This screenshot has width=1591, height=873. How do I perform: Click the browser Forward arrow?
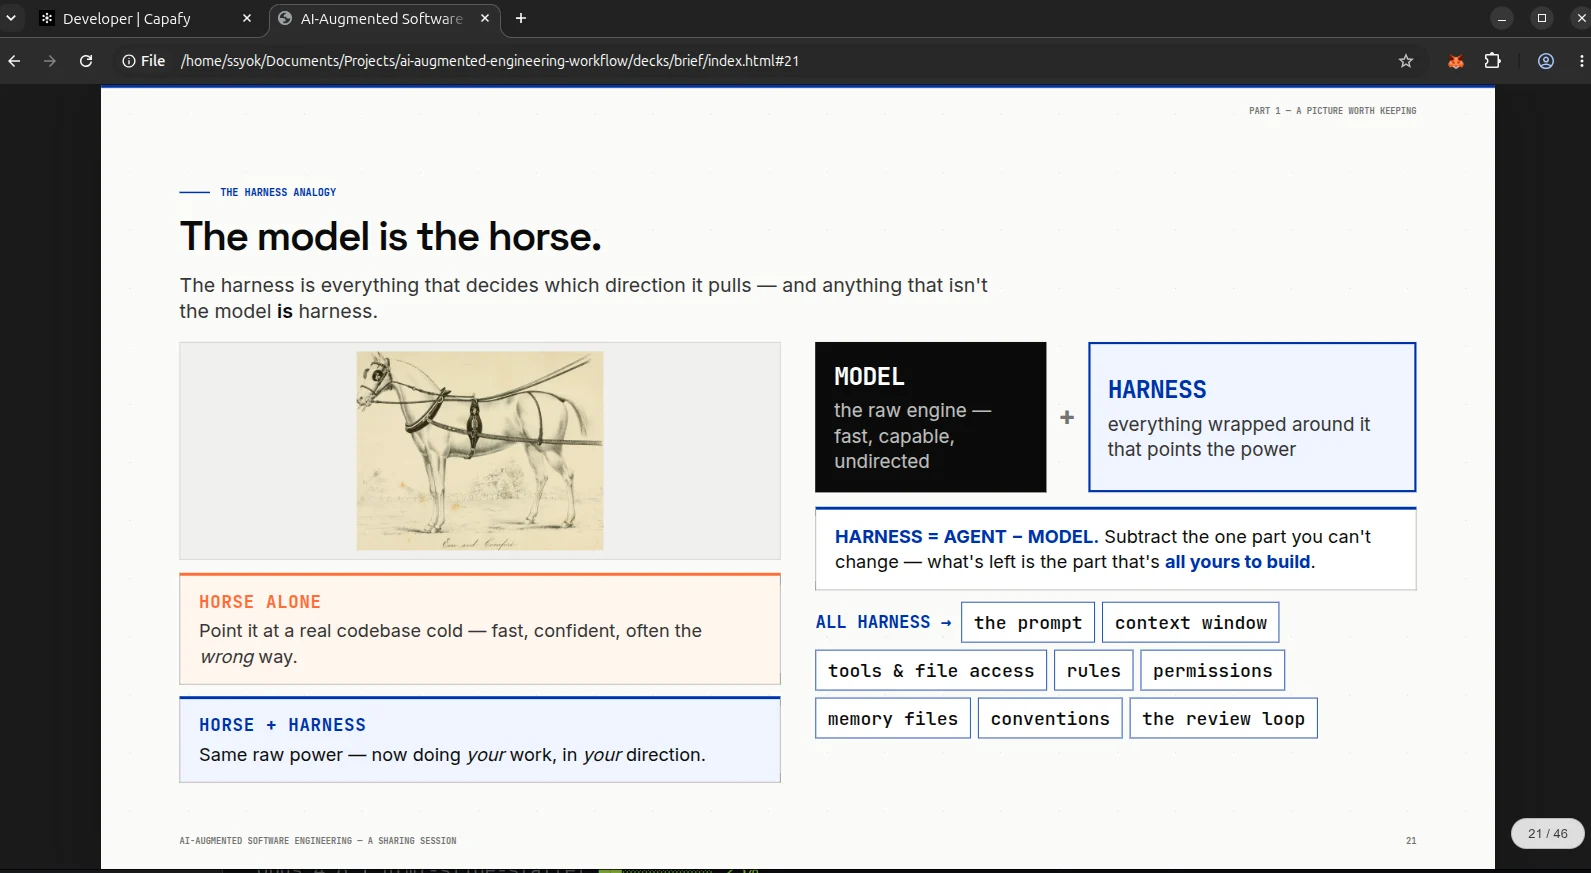click(50, 61)
